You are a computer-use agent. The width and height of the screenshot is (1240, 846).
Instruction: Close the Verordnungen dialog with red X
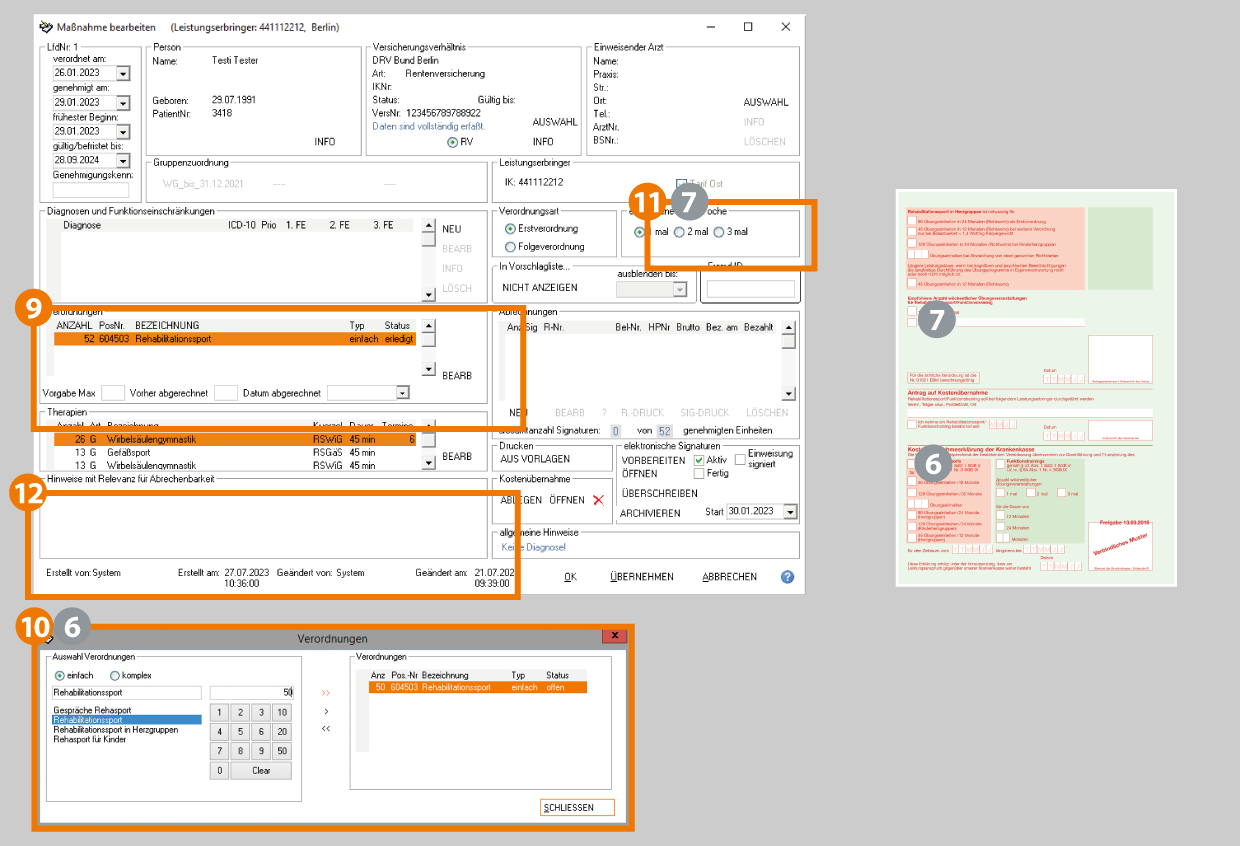[x=613, y=636]
